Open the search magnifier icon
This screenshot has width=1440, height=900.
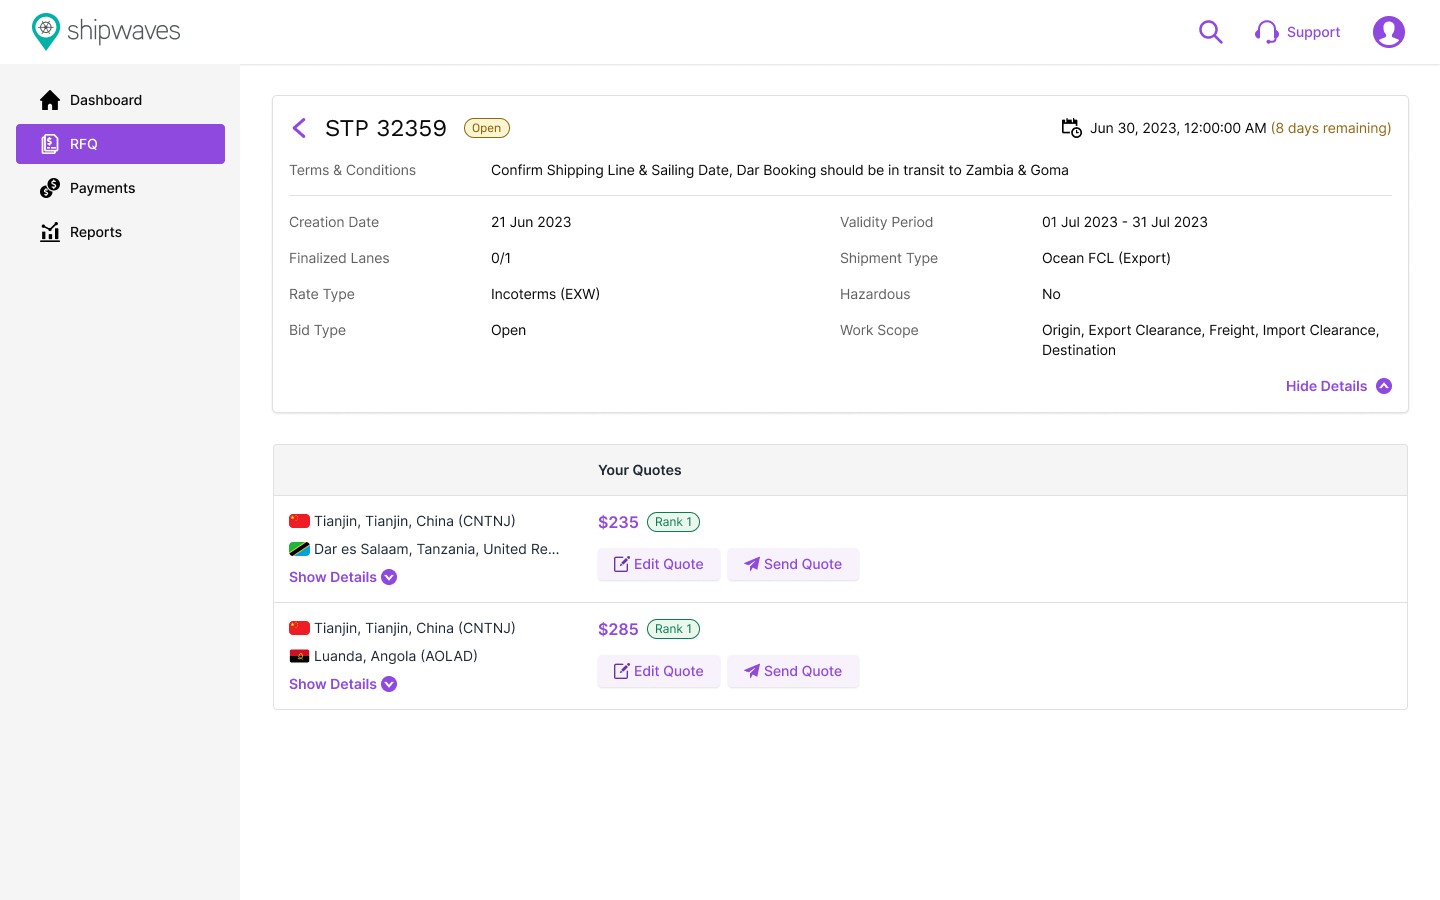[x=1211, y=32]
